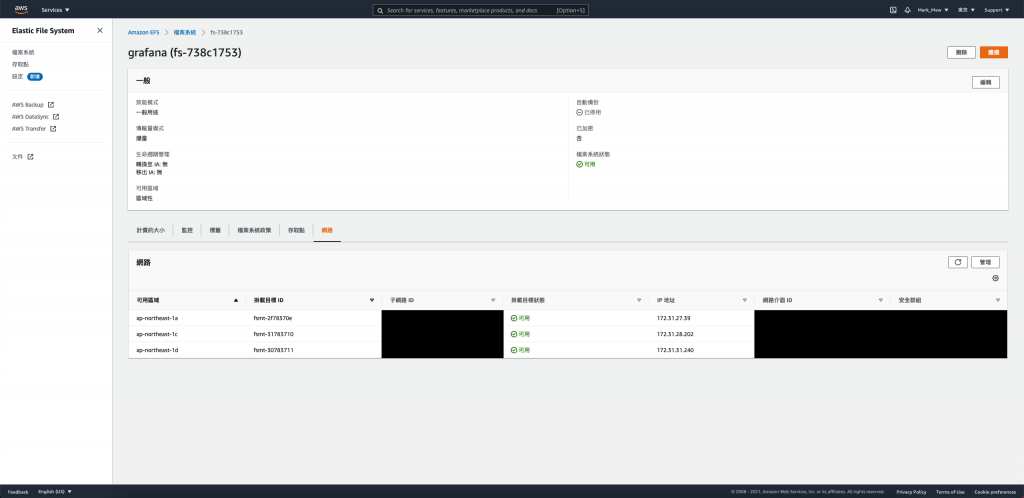Click the 可用 status icon for fsmt-31783710
The width and height of the screenshot is (1024, 498).
tap(514, 334)
